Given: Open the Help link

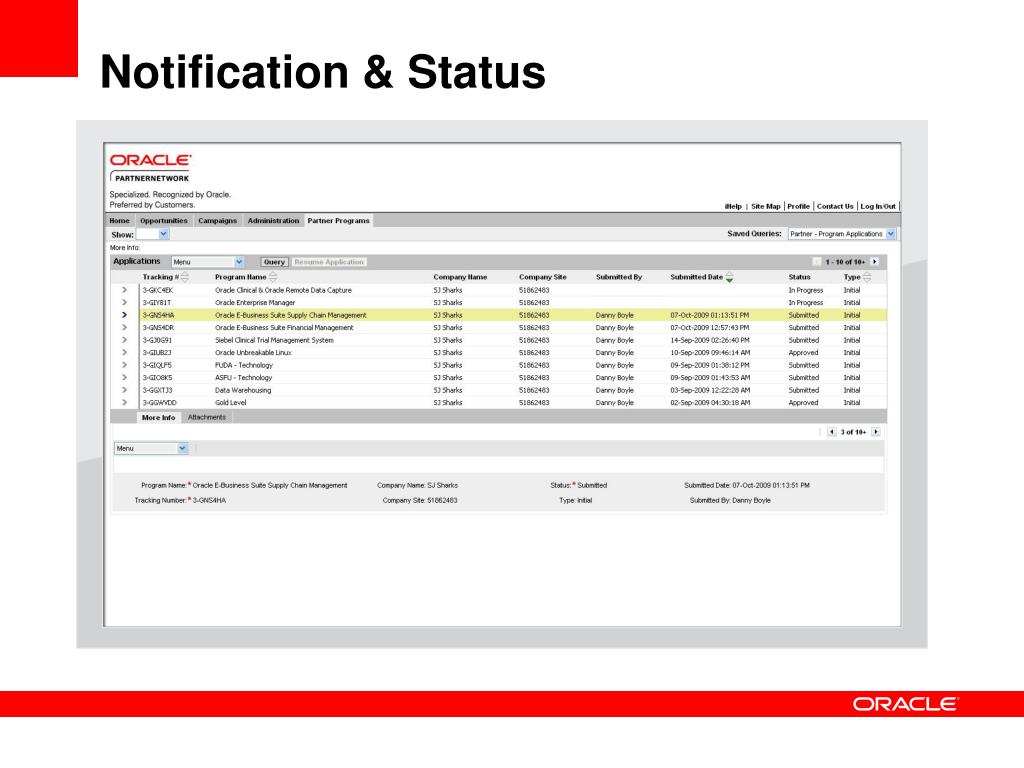Looking at the screenshot, I should tap(733, 206).
